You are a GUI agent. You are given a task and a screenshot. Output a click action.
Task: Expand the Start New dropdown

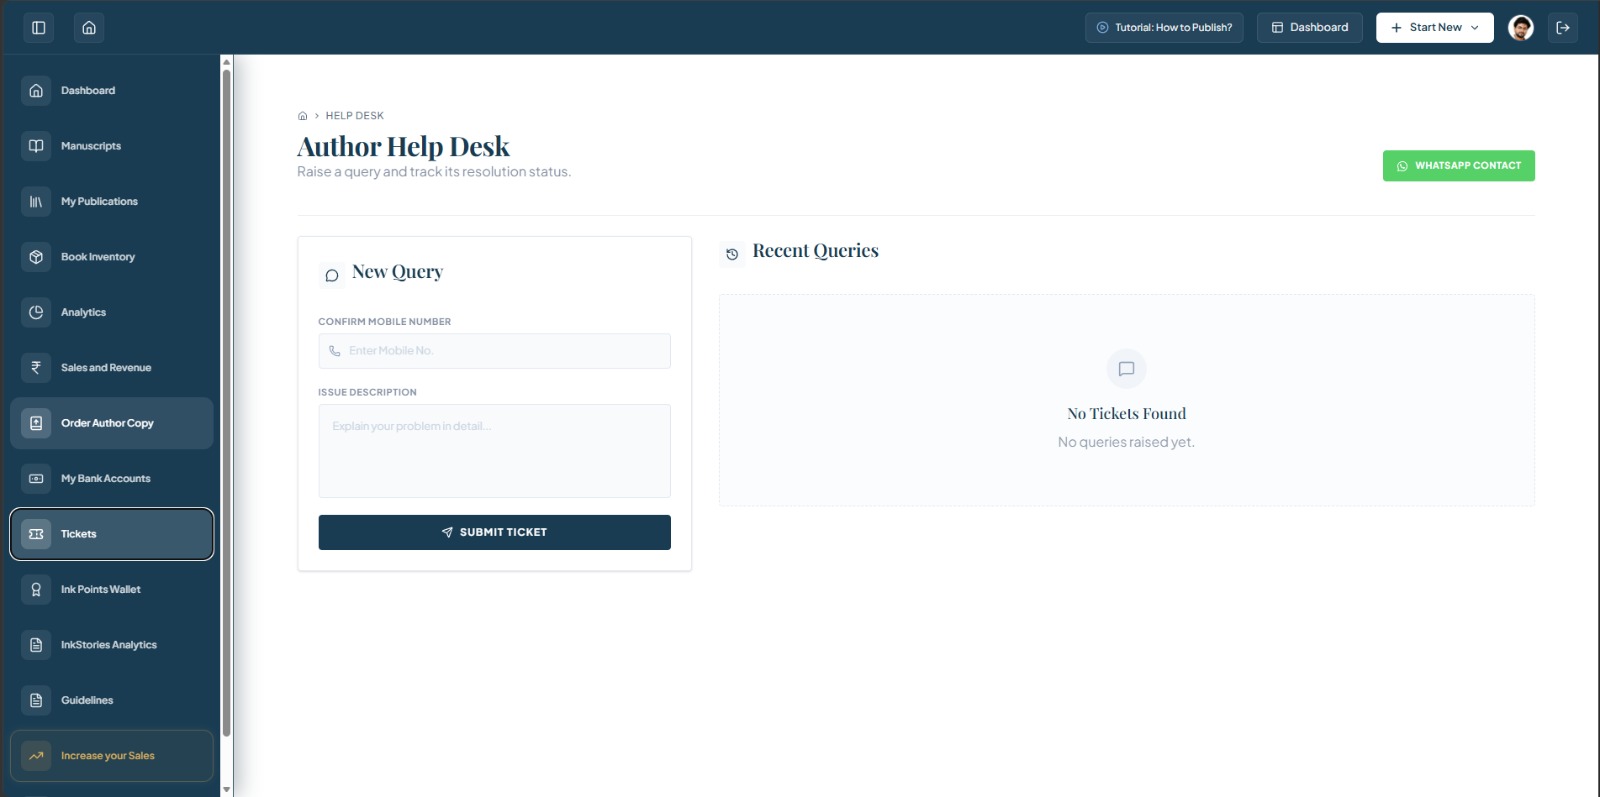click(x=1434, y=28)
